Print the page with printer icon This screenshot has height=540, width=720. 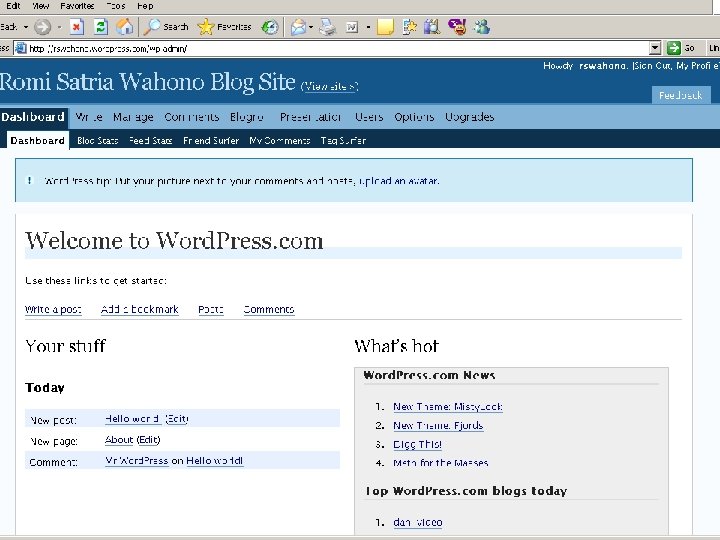coord(328,27)
